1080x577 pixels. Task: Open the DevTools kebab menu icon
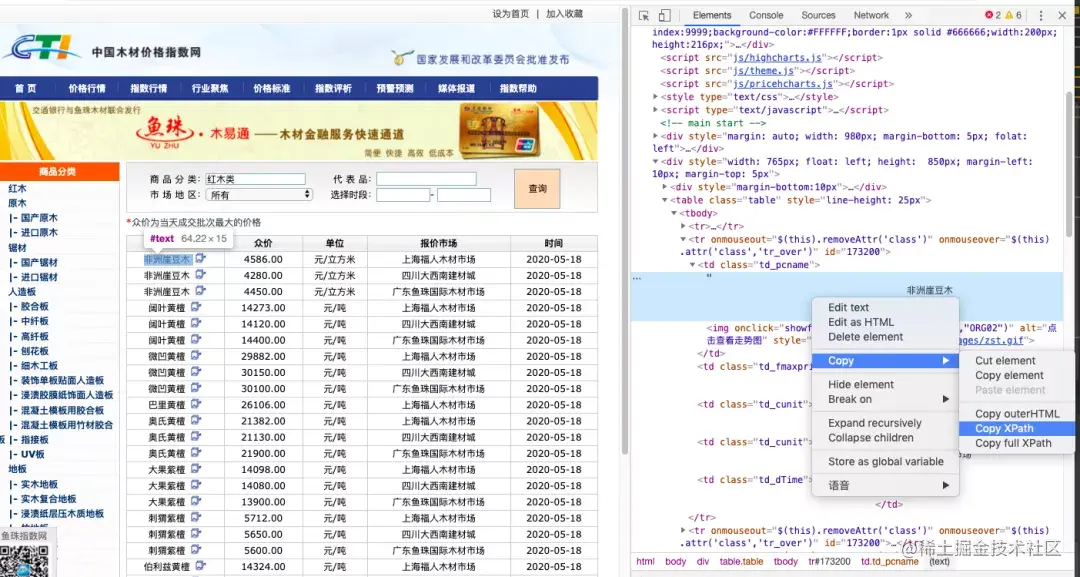click(x=1041, y=15)
